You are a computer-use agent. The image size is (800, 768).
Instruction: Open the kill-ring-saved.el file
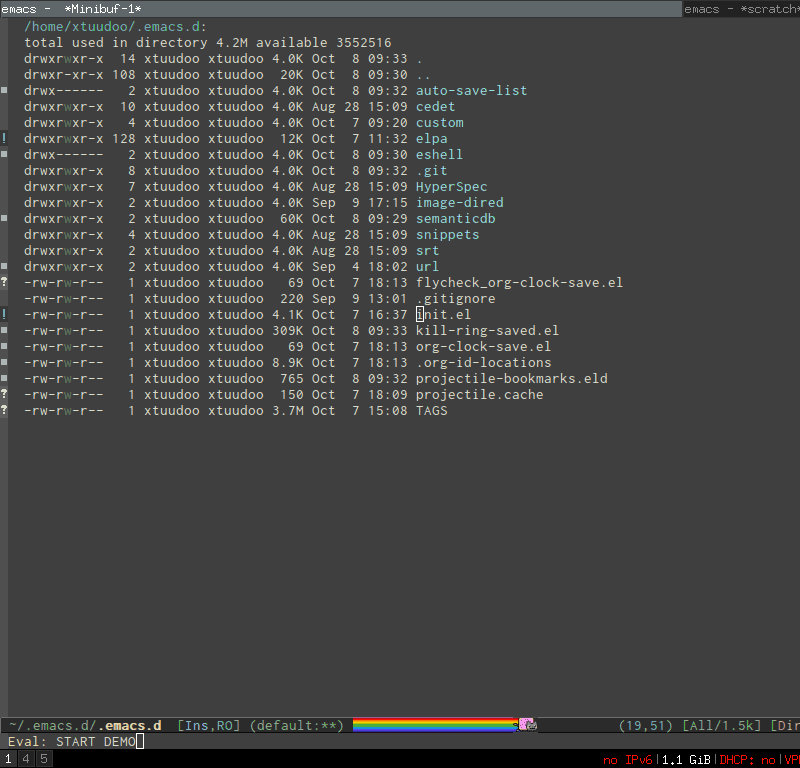(487, 331)
